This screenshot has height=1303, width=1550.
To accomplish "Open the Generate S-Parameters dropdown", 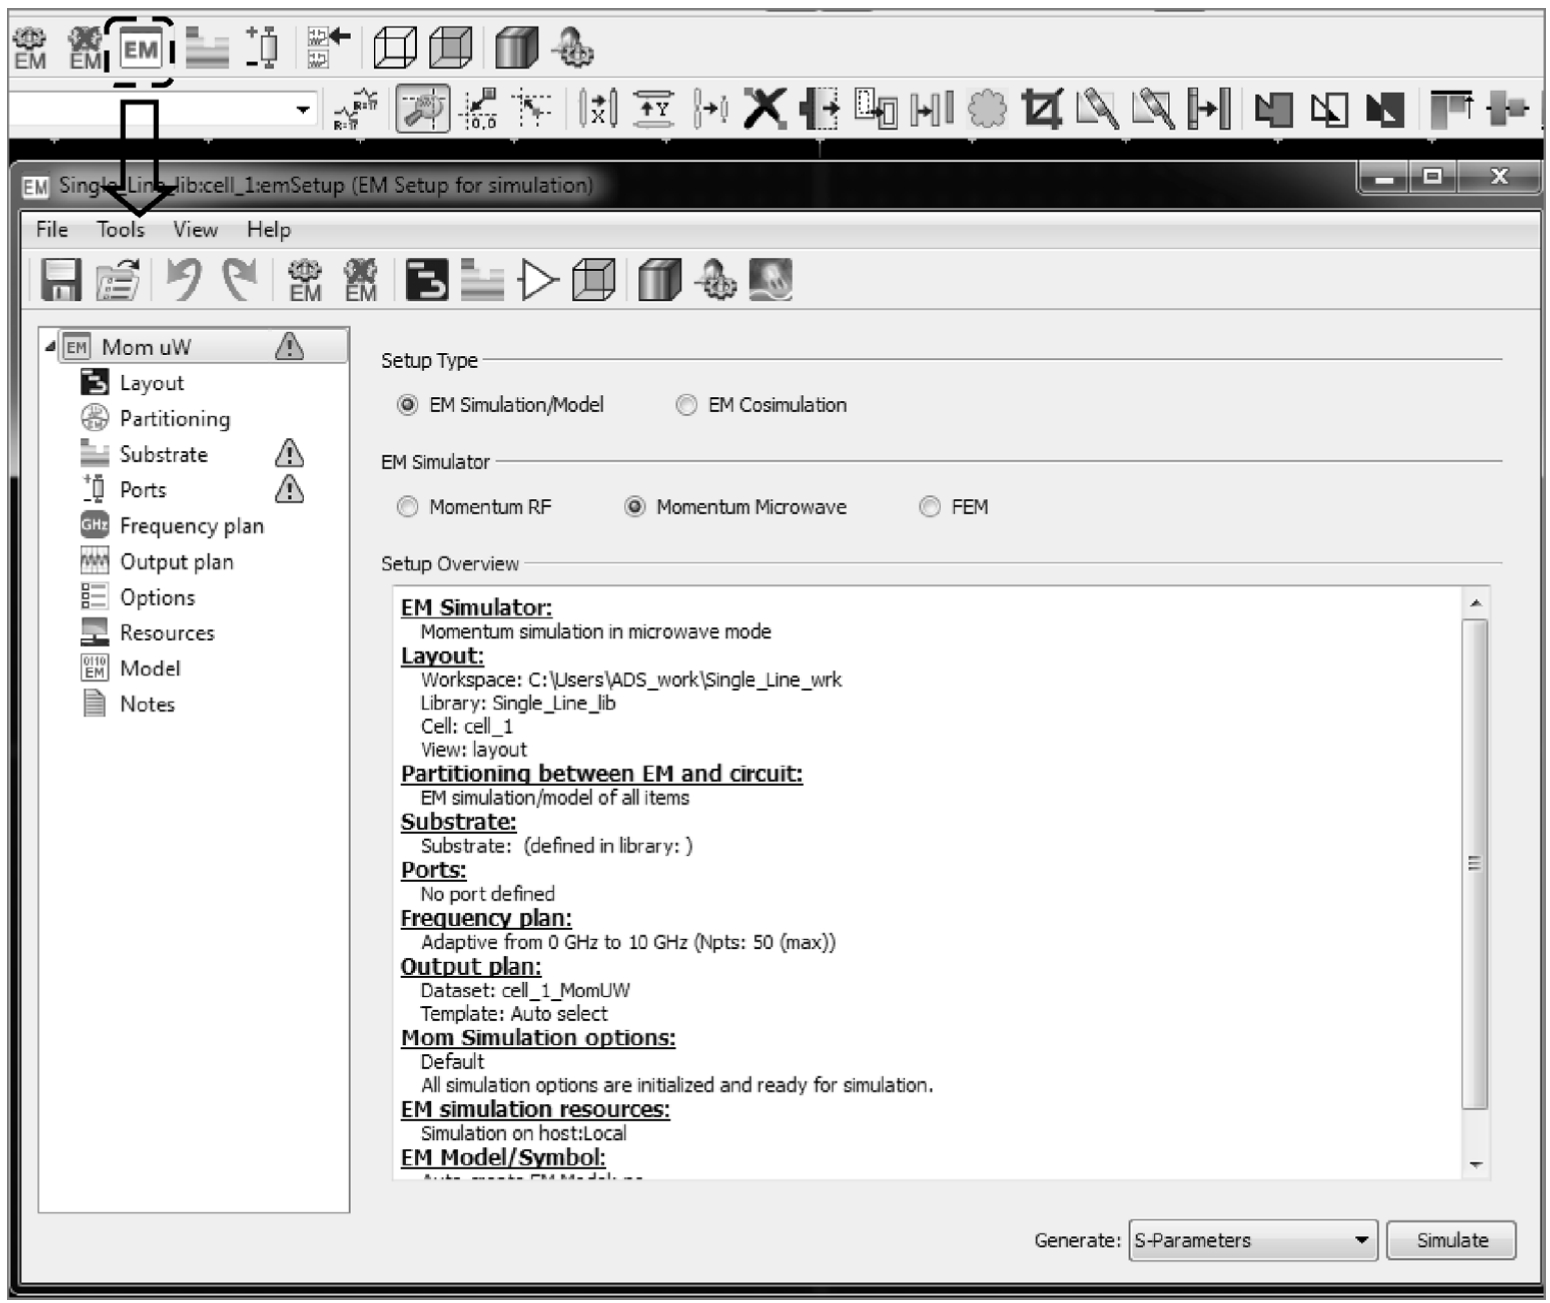I will point(1252,1240).
